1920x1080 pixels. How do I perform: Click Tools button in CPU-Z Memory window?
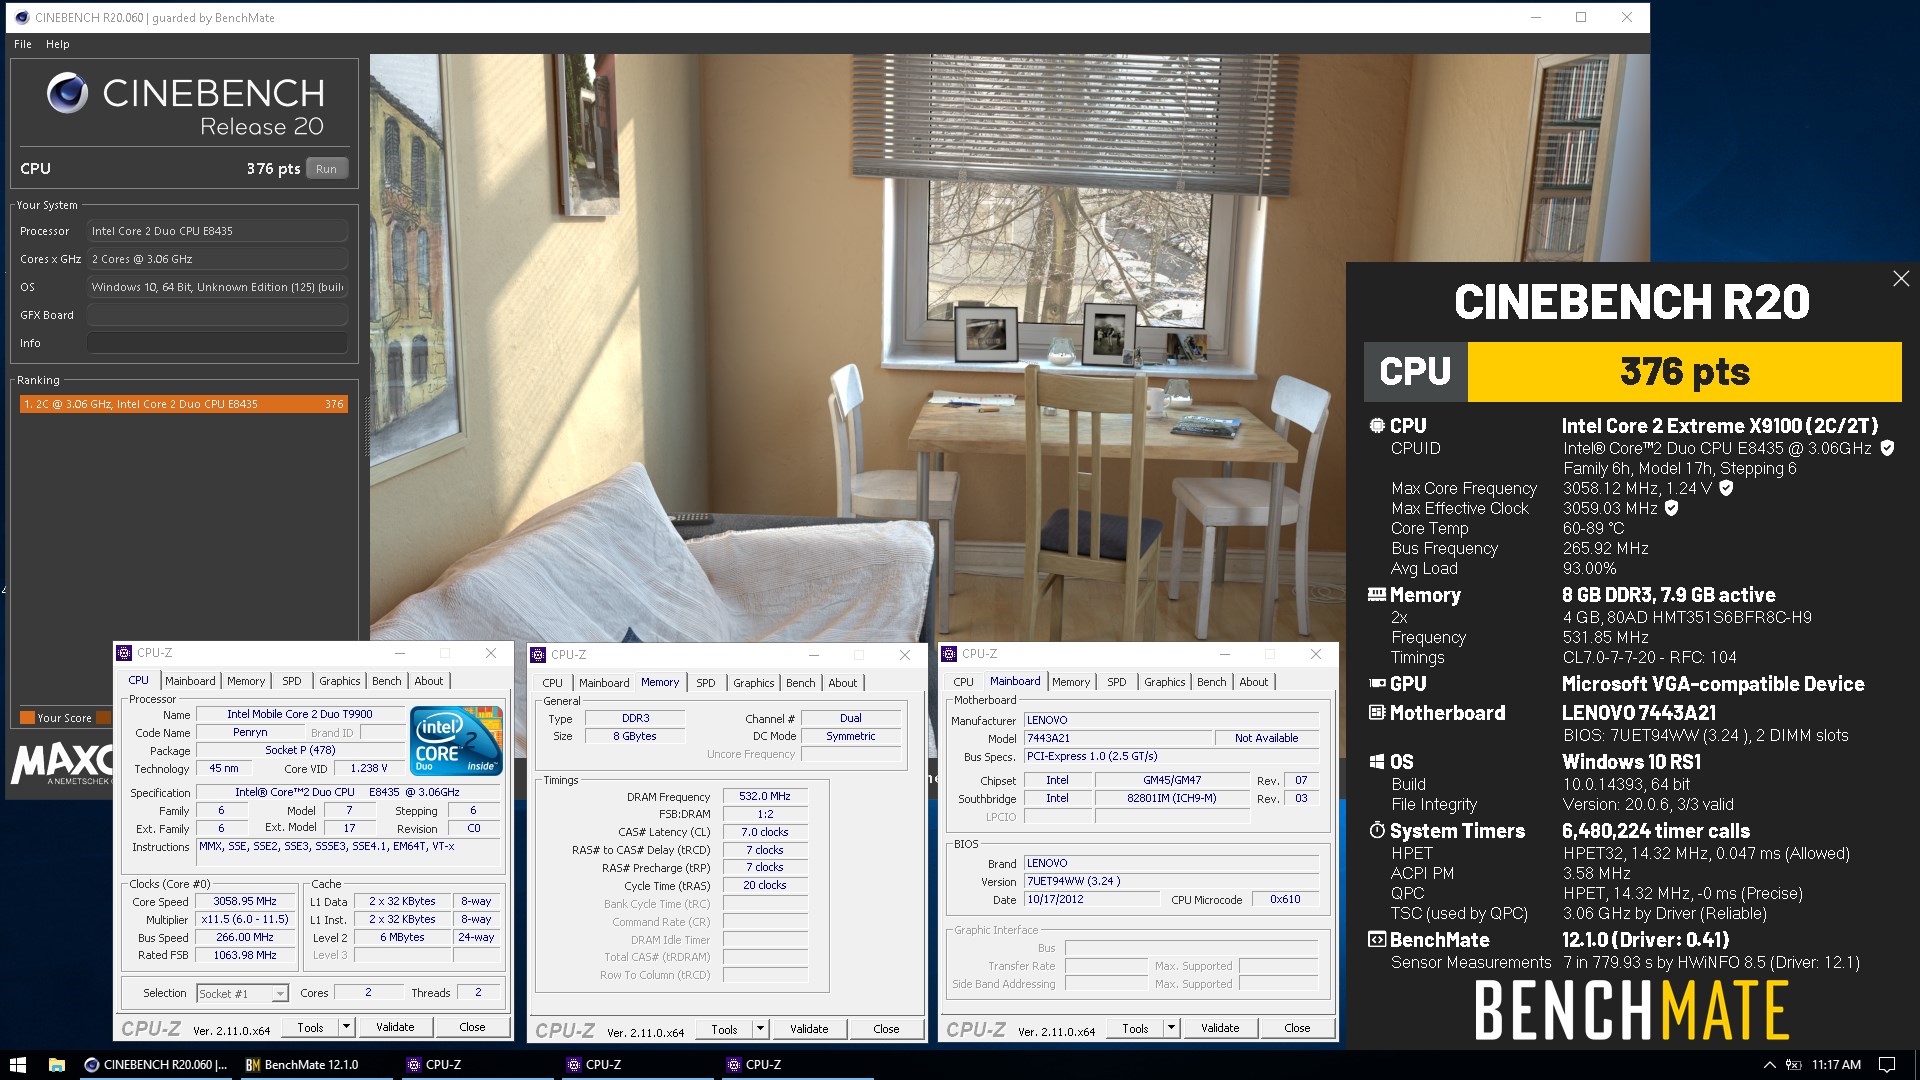(724, 1029)
